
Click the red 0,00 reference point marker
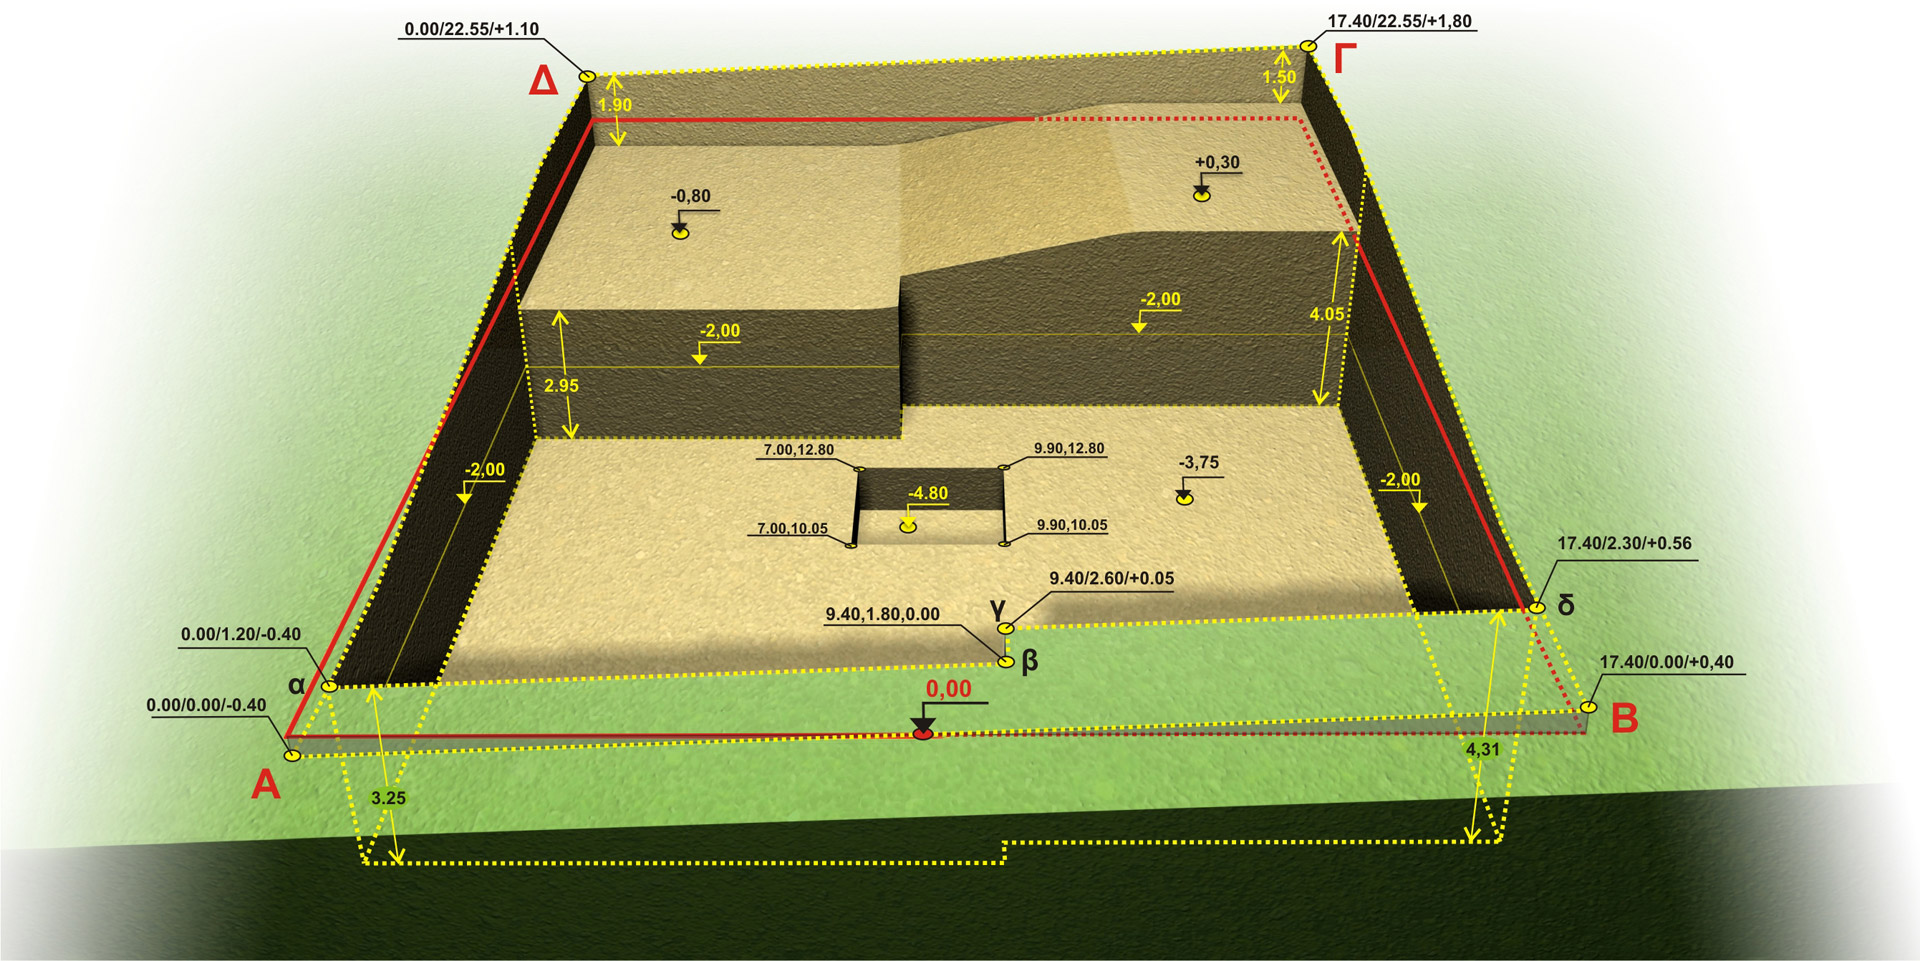coord(923,734)
